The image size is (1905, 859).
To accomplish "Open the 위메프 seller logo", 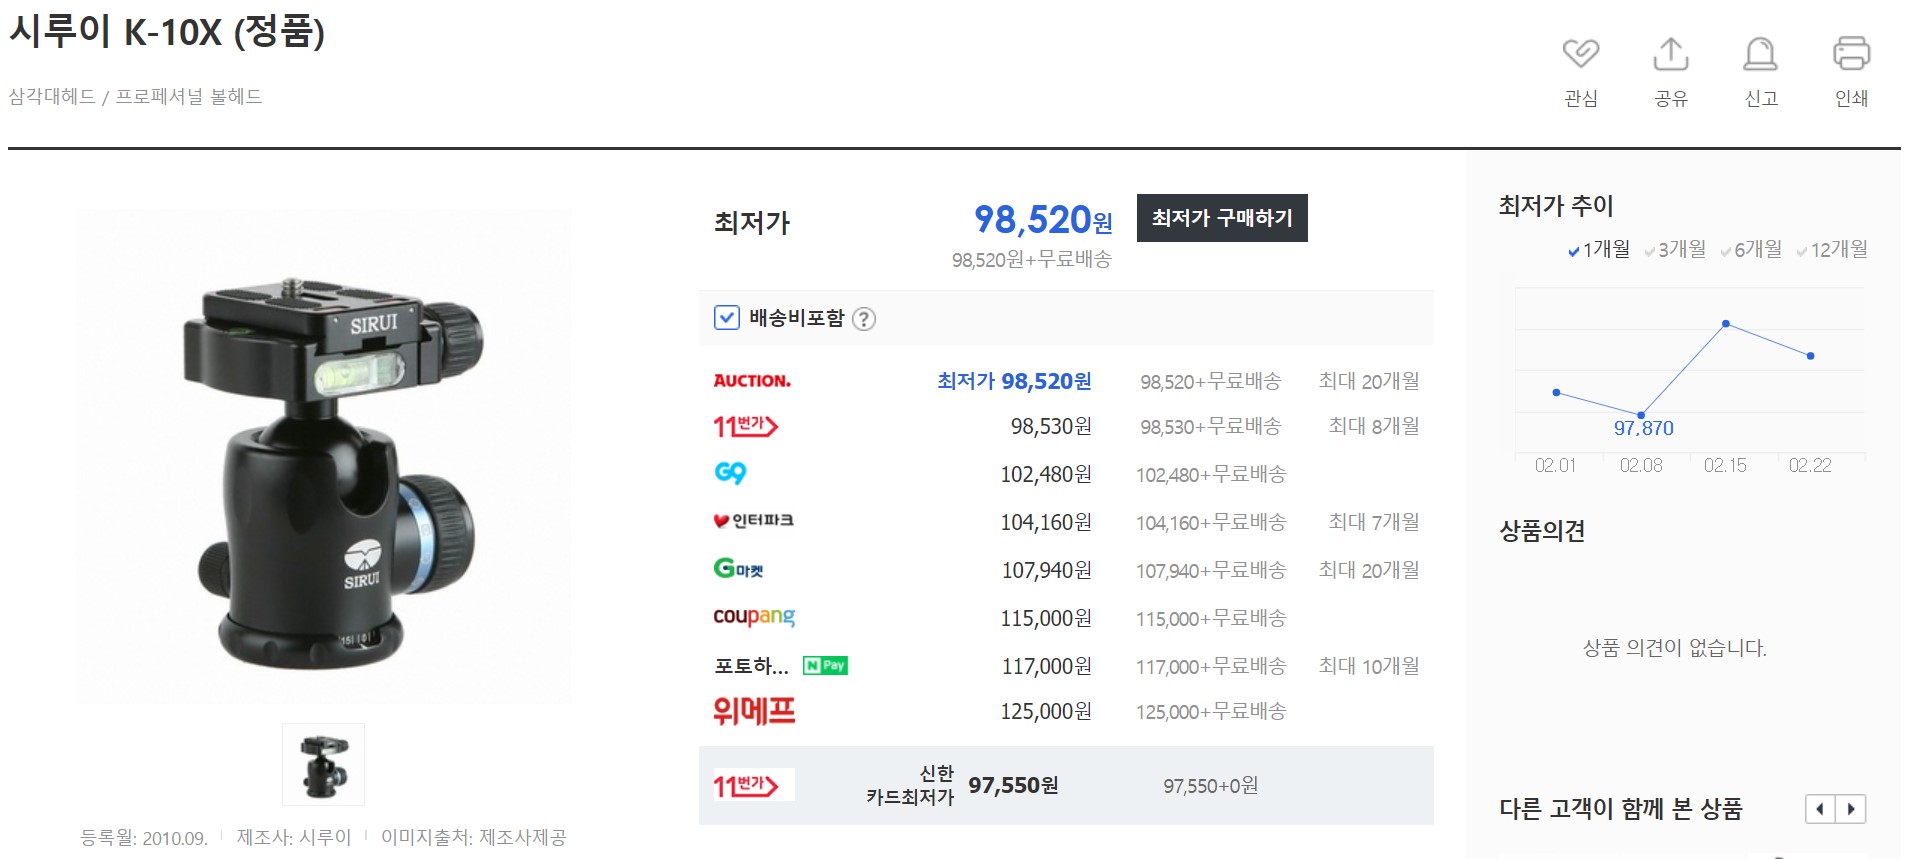I will tap(754, 711).
